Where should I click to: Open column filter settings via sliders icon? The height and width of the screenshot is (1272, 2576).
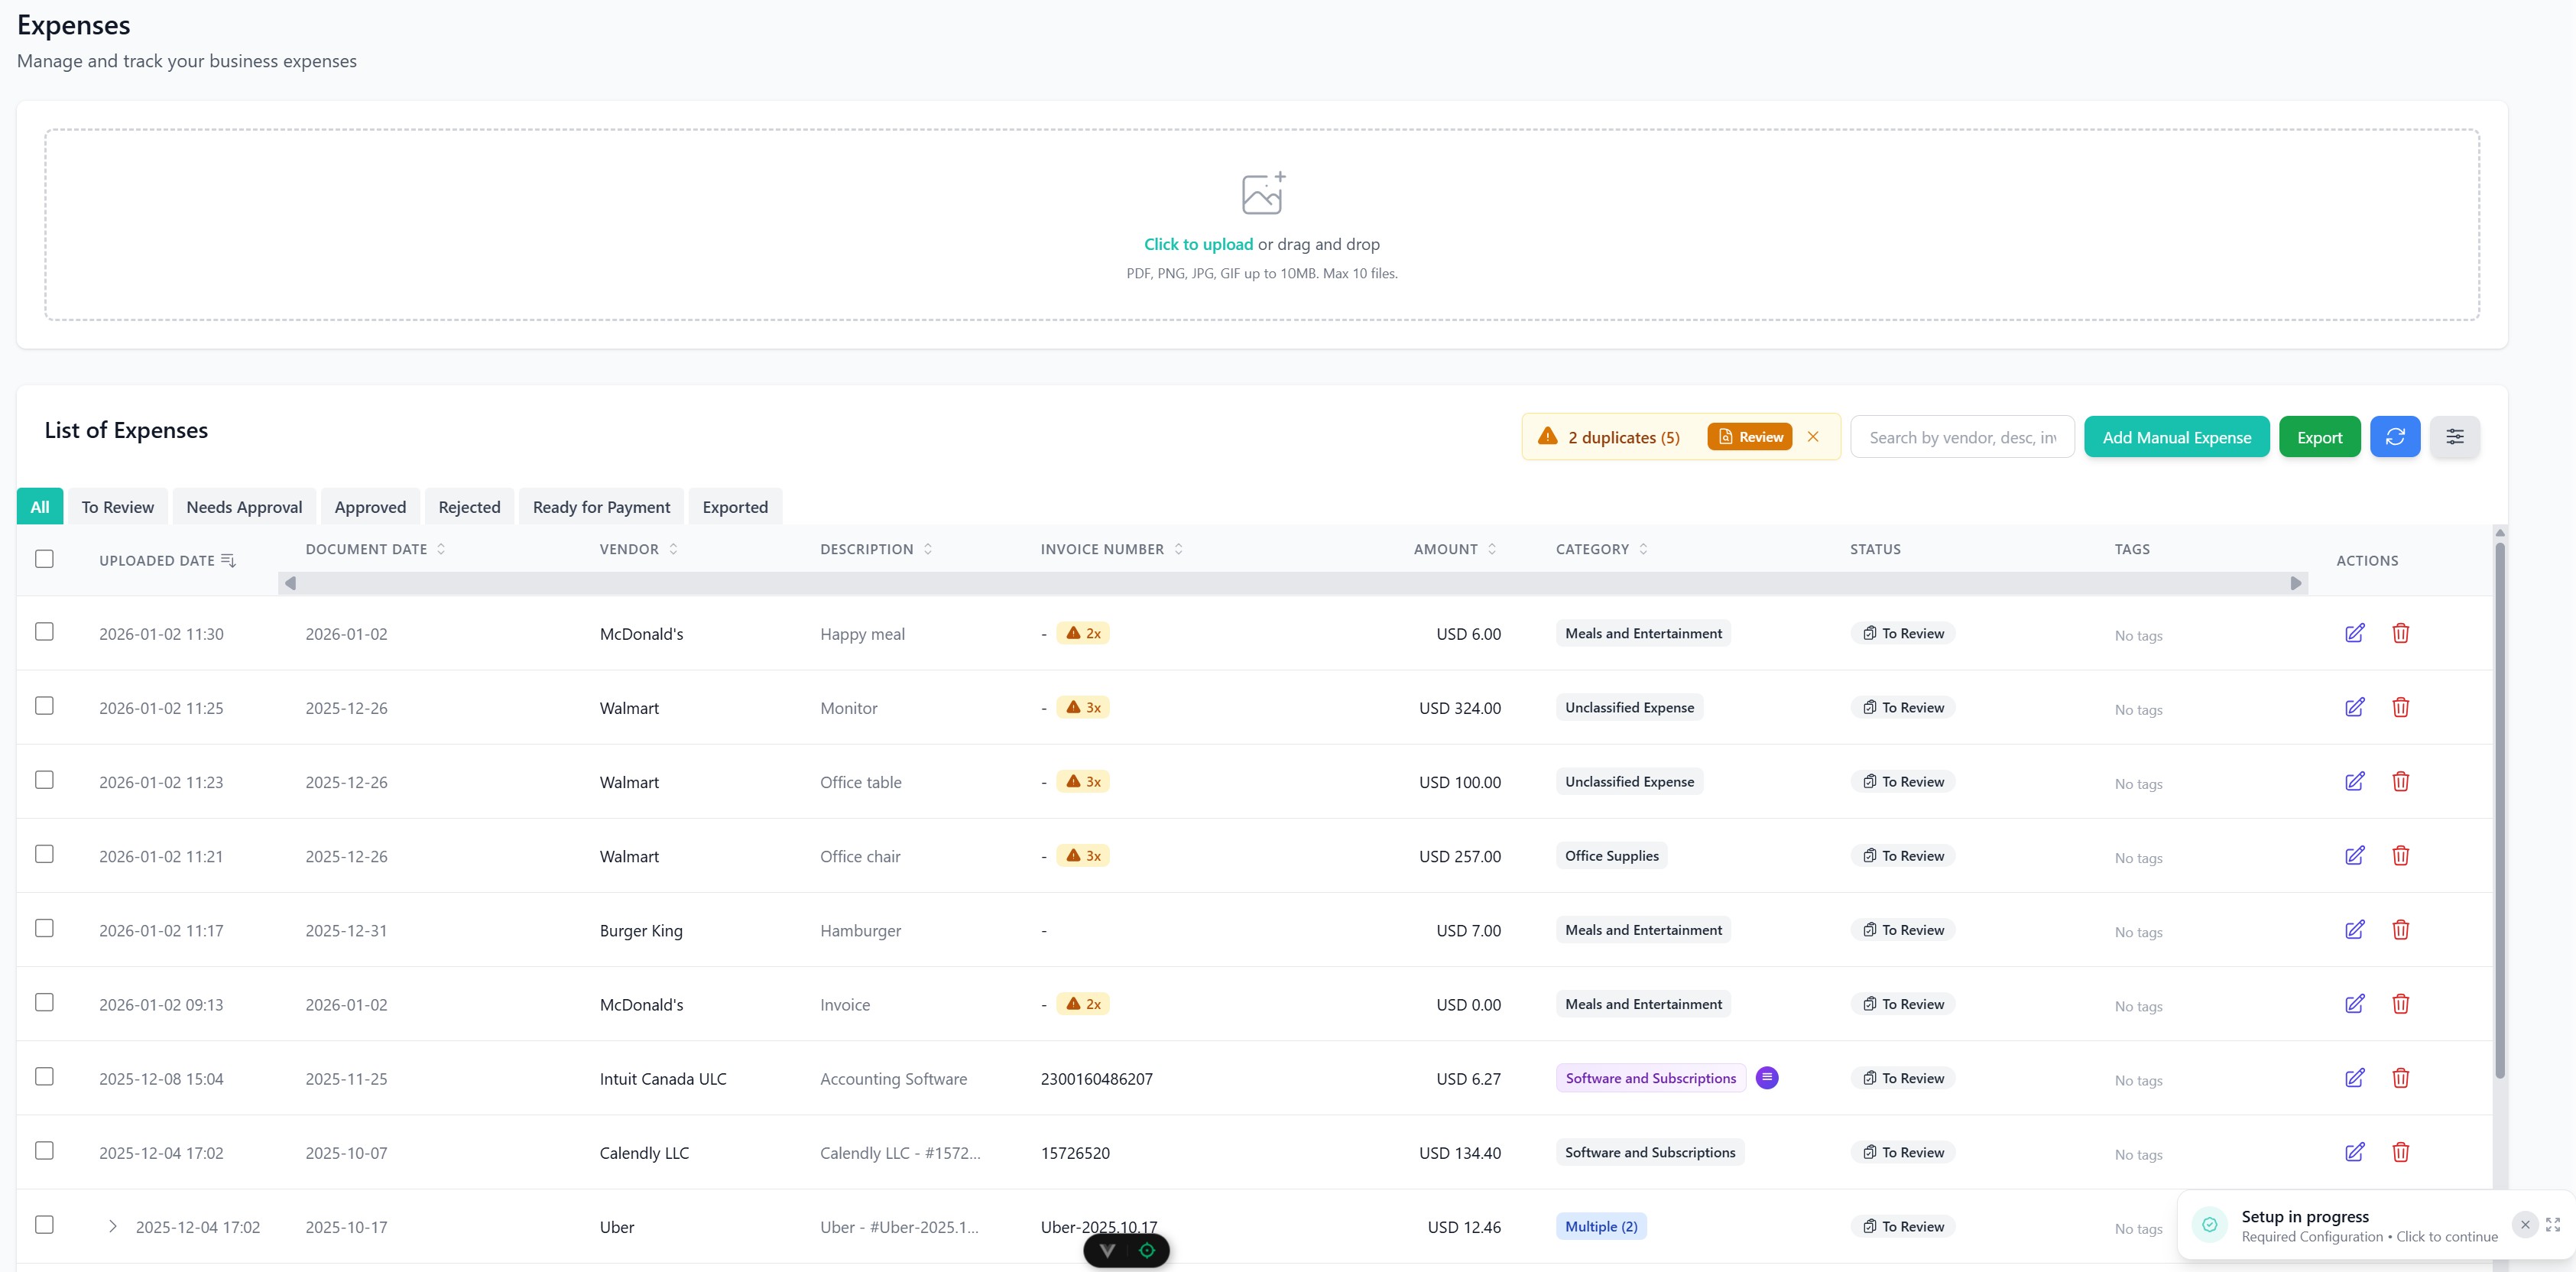pyautogui.click(x=2455, y=436)
